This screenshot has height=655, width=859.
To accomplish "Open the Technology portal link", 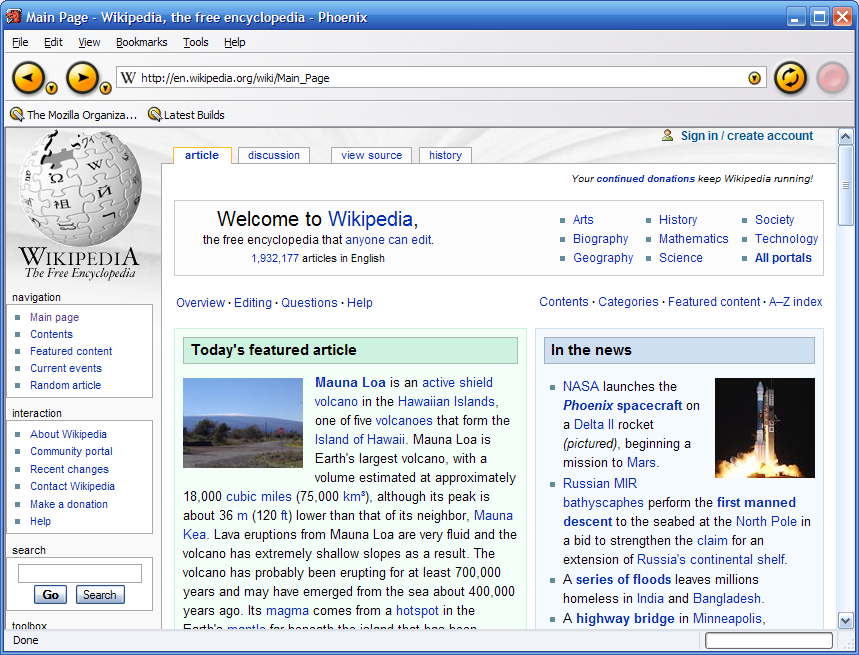I will (786, 239).
